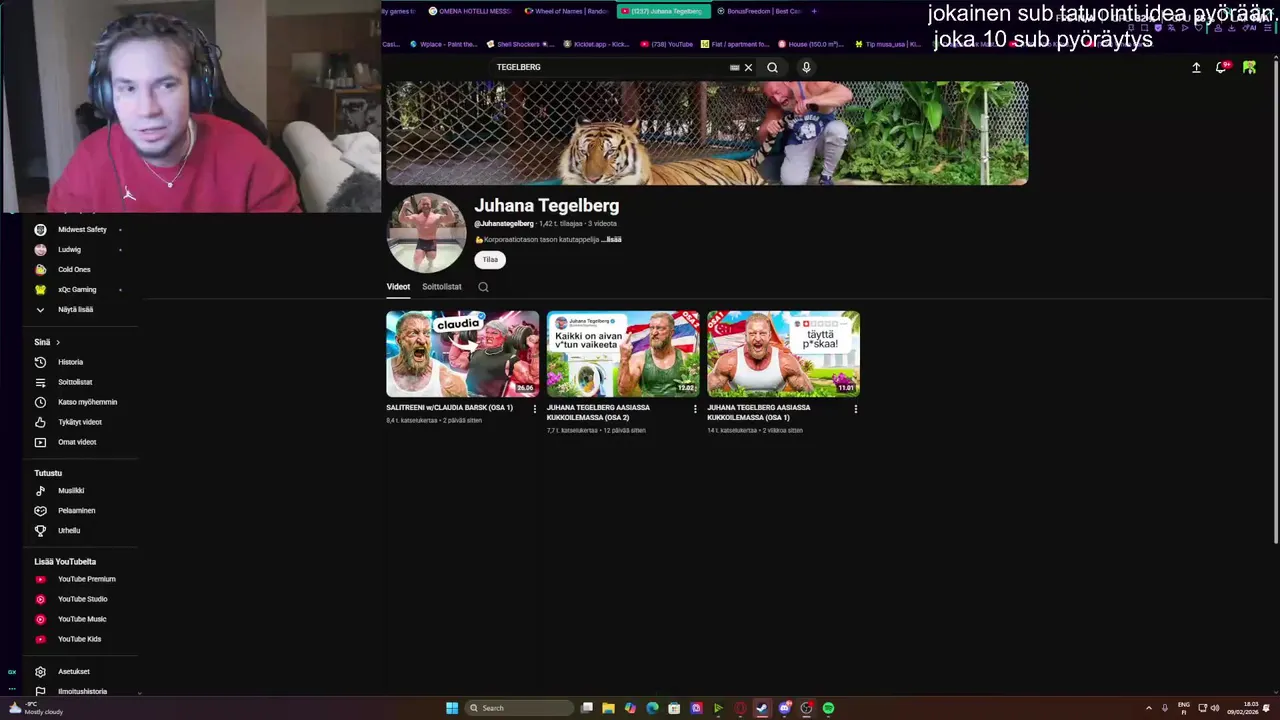Open YouTube notifications bell

pos(1221,68)
